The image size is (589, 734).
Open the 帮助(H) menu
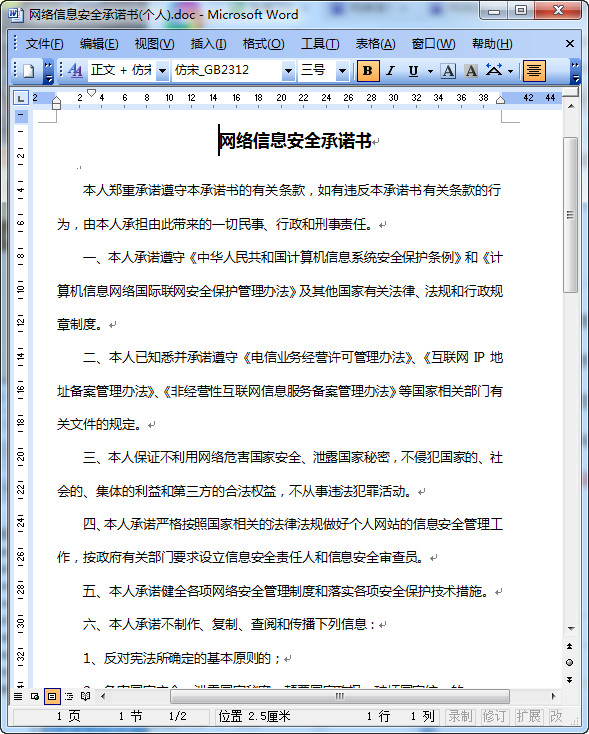point(492,44)
